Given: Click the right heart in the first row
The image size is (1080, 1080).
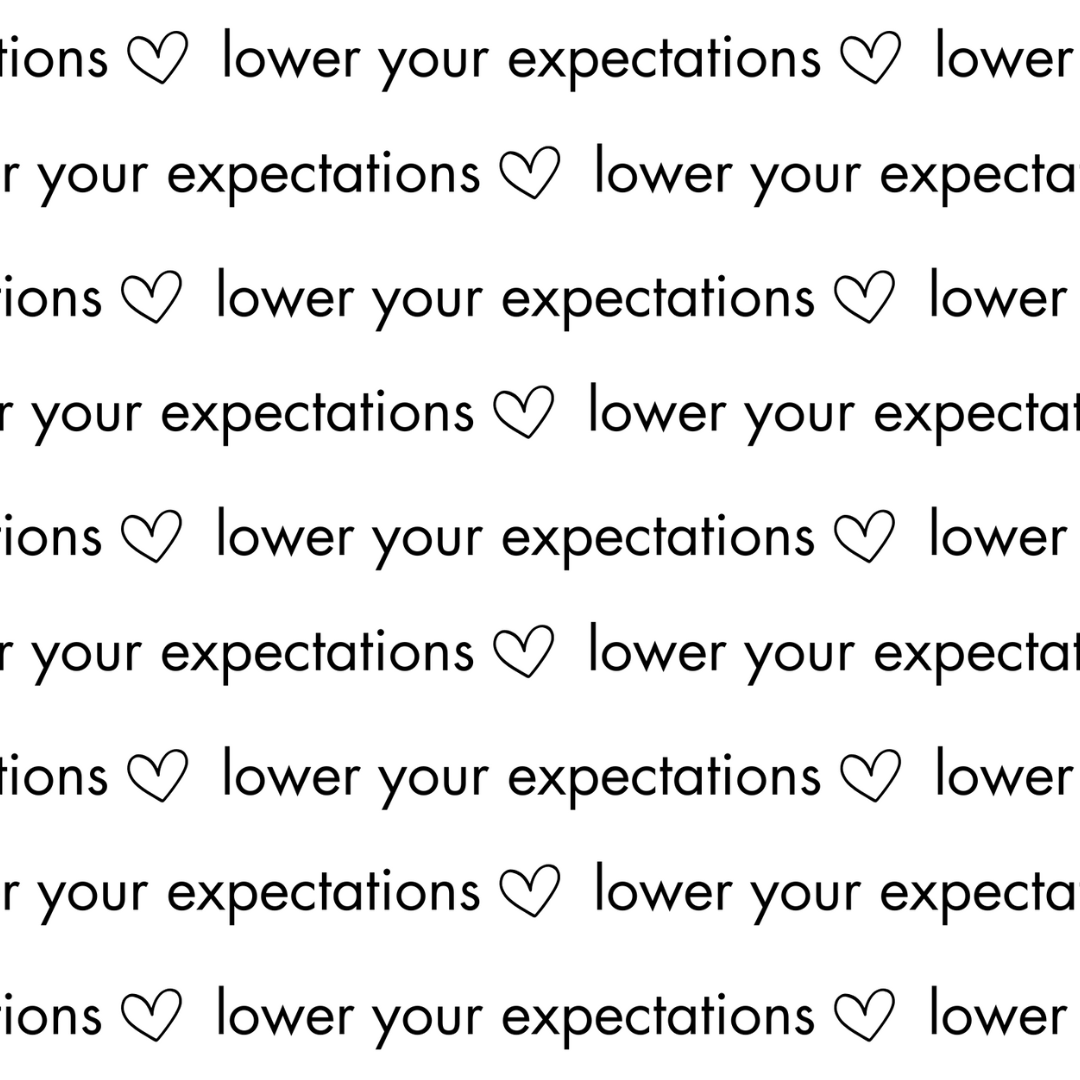Looking at the screenshot, I should pos(870,60).
